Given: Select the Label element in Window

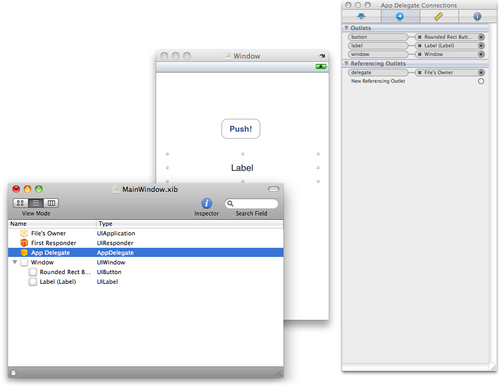Looking at the screenshot, I should (242, 168).
